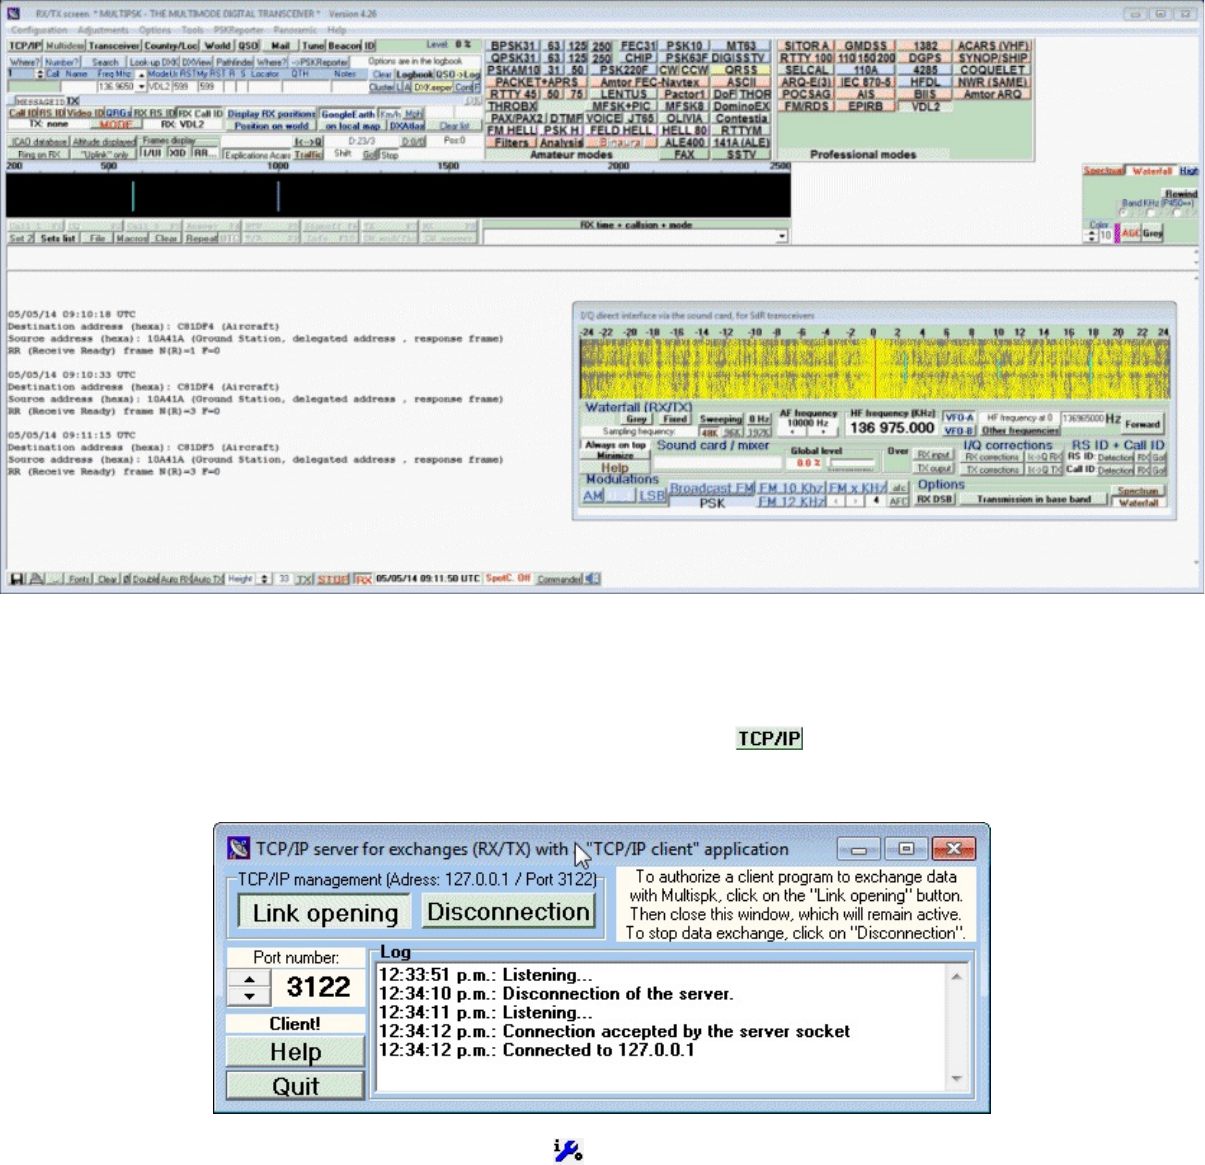Click the Disconnection button

coord(508,911)
